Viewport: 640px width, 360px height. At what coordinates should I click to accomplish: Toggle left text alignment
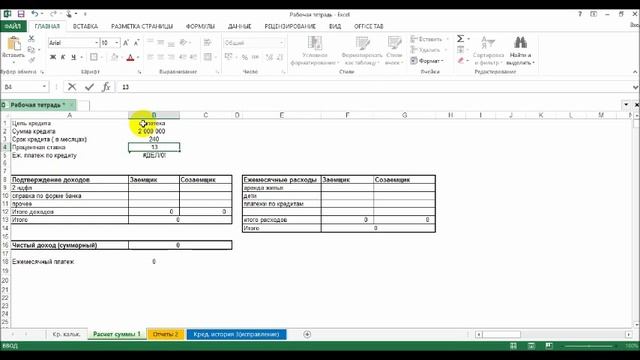click(x=150, y=57)
